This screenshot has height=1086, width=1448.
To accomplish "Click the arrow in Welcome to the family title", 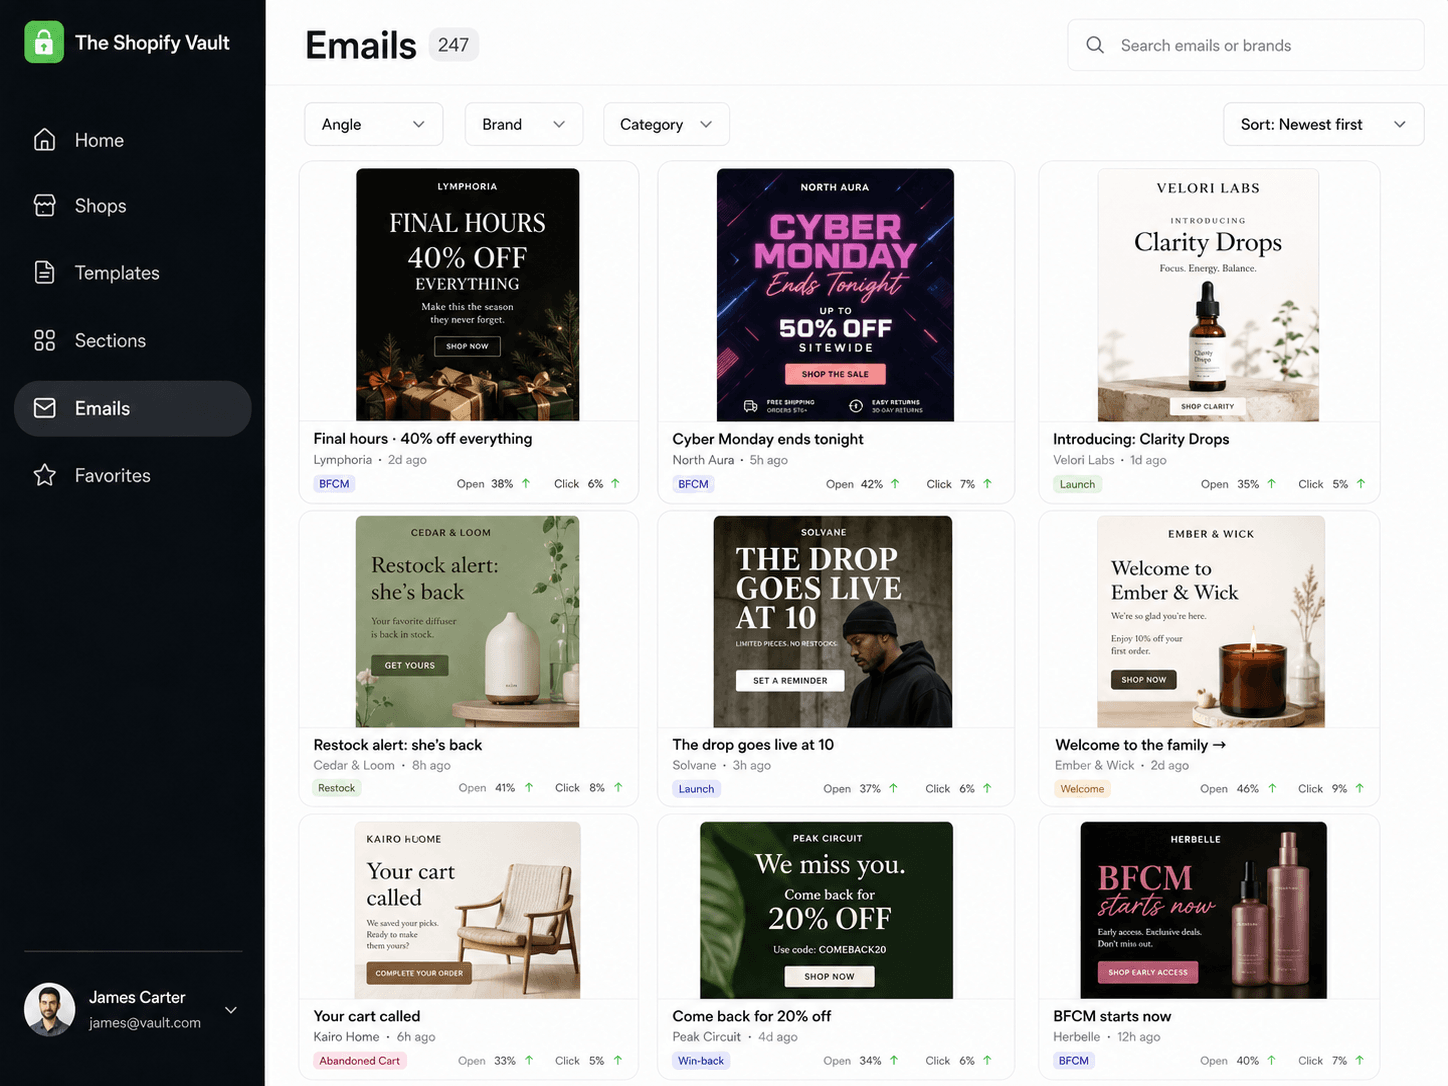I will (x=1219, y=745).
